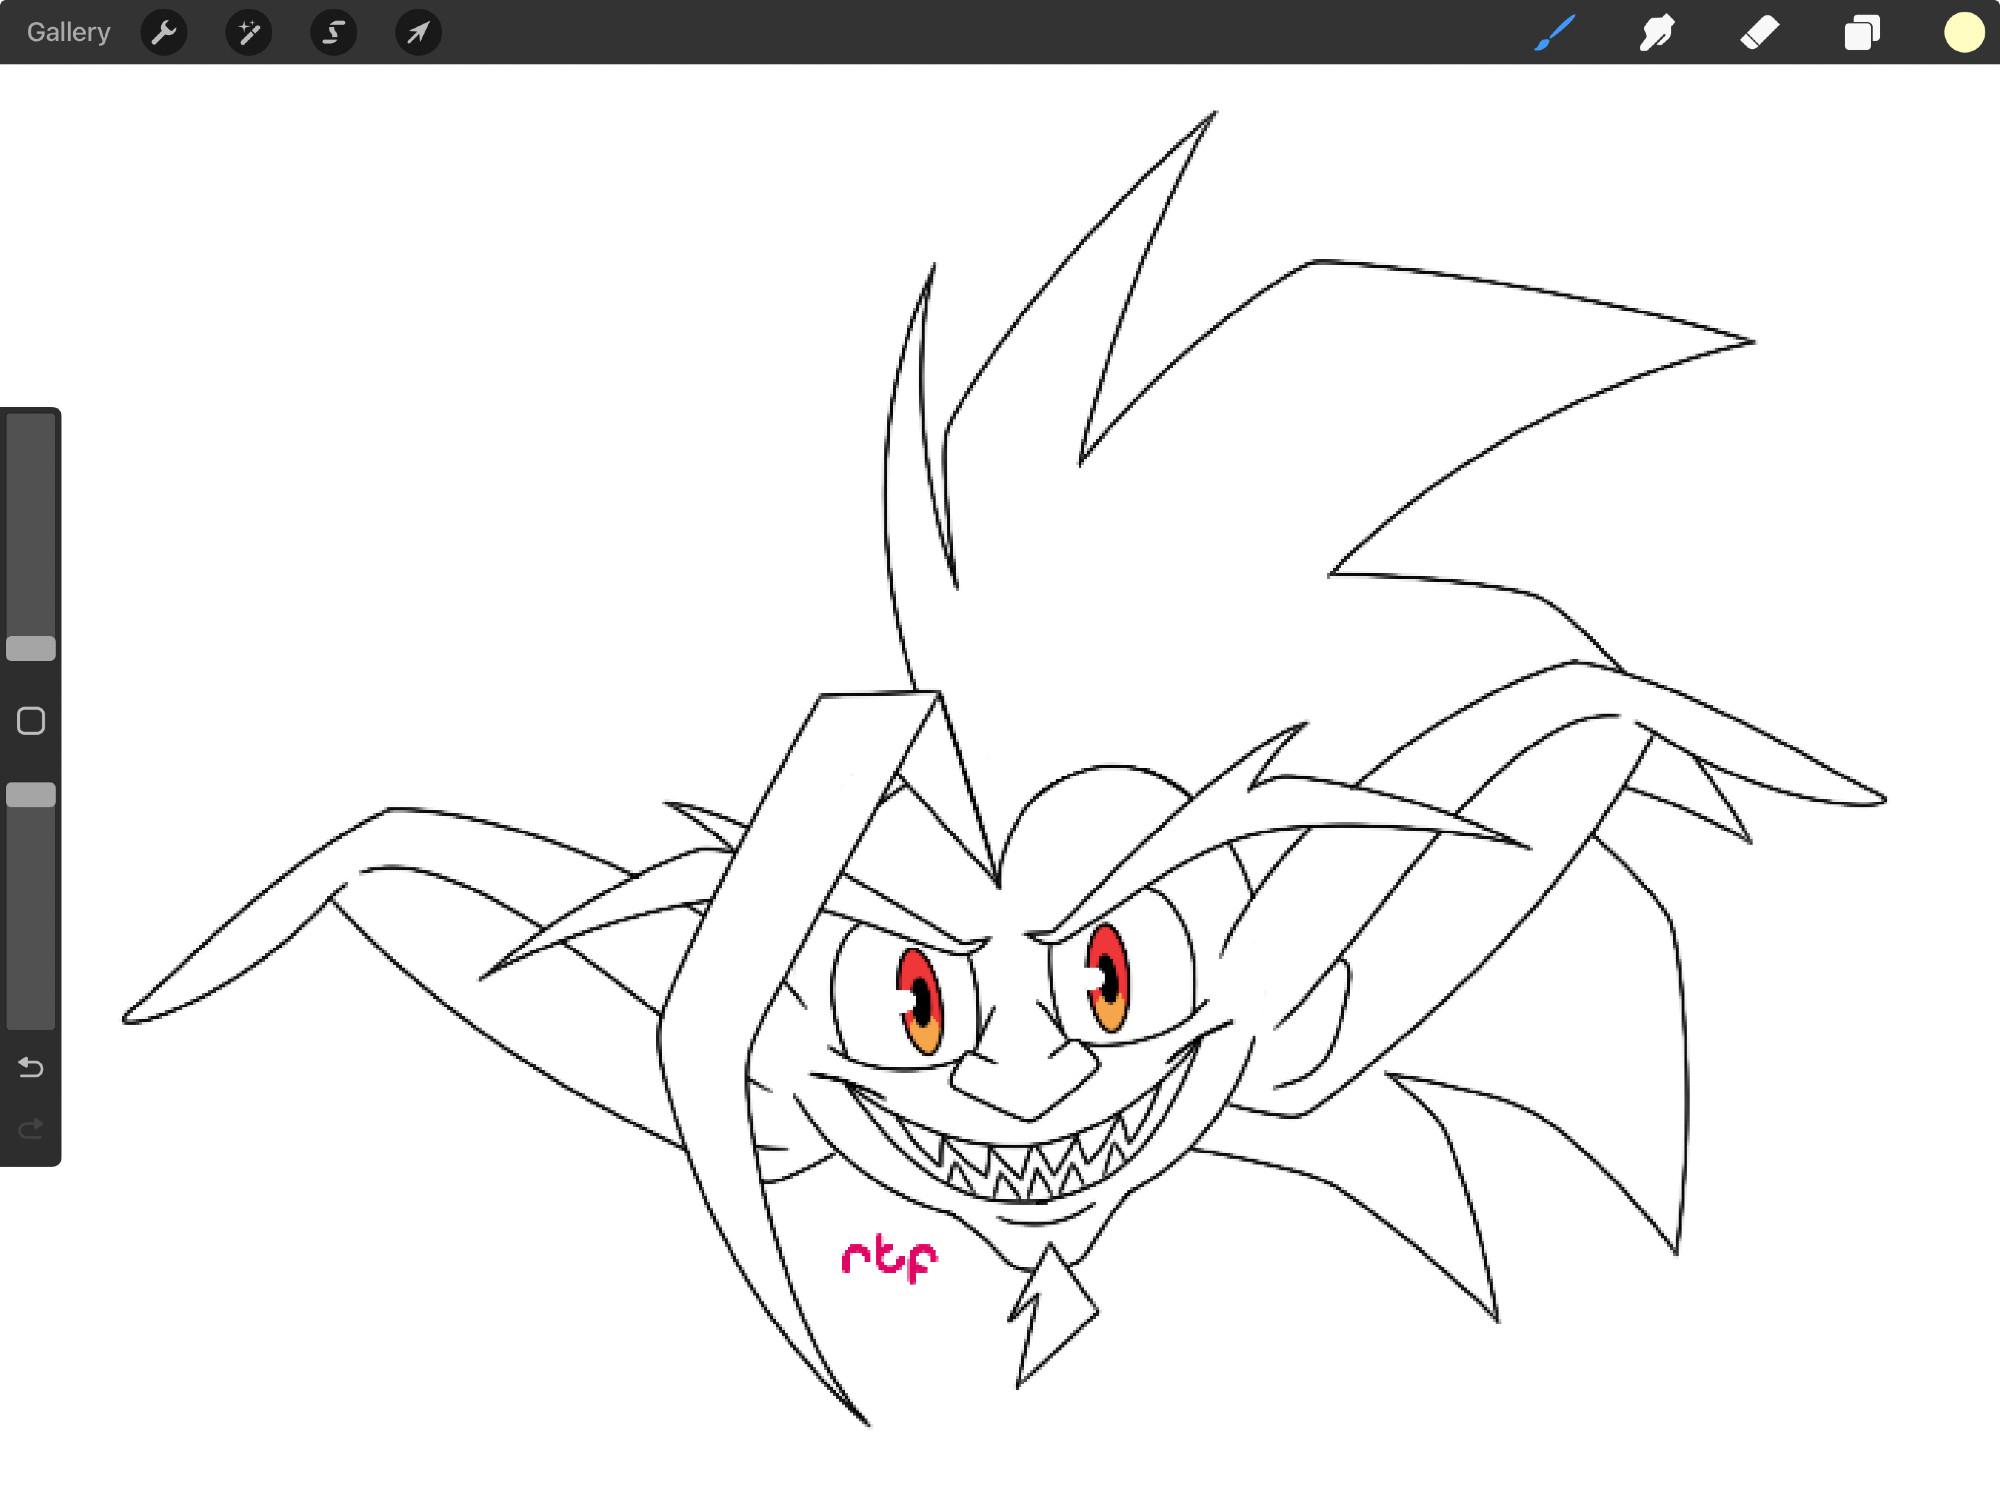Screen dimensions: 2000x1499
Task: Activate the Selection tool
Action: [334, 32]
